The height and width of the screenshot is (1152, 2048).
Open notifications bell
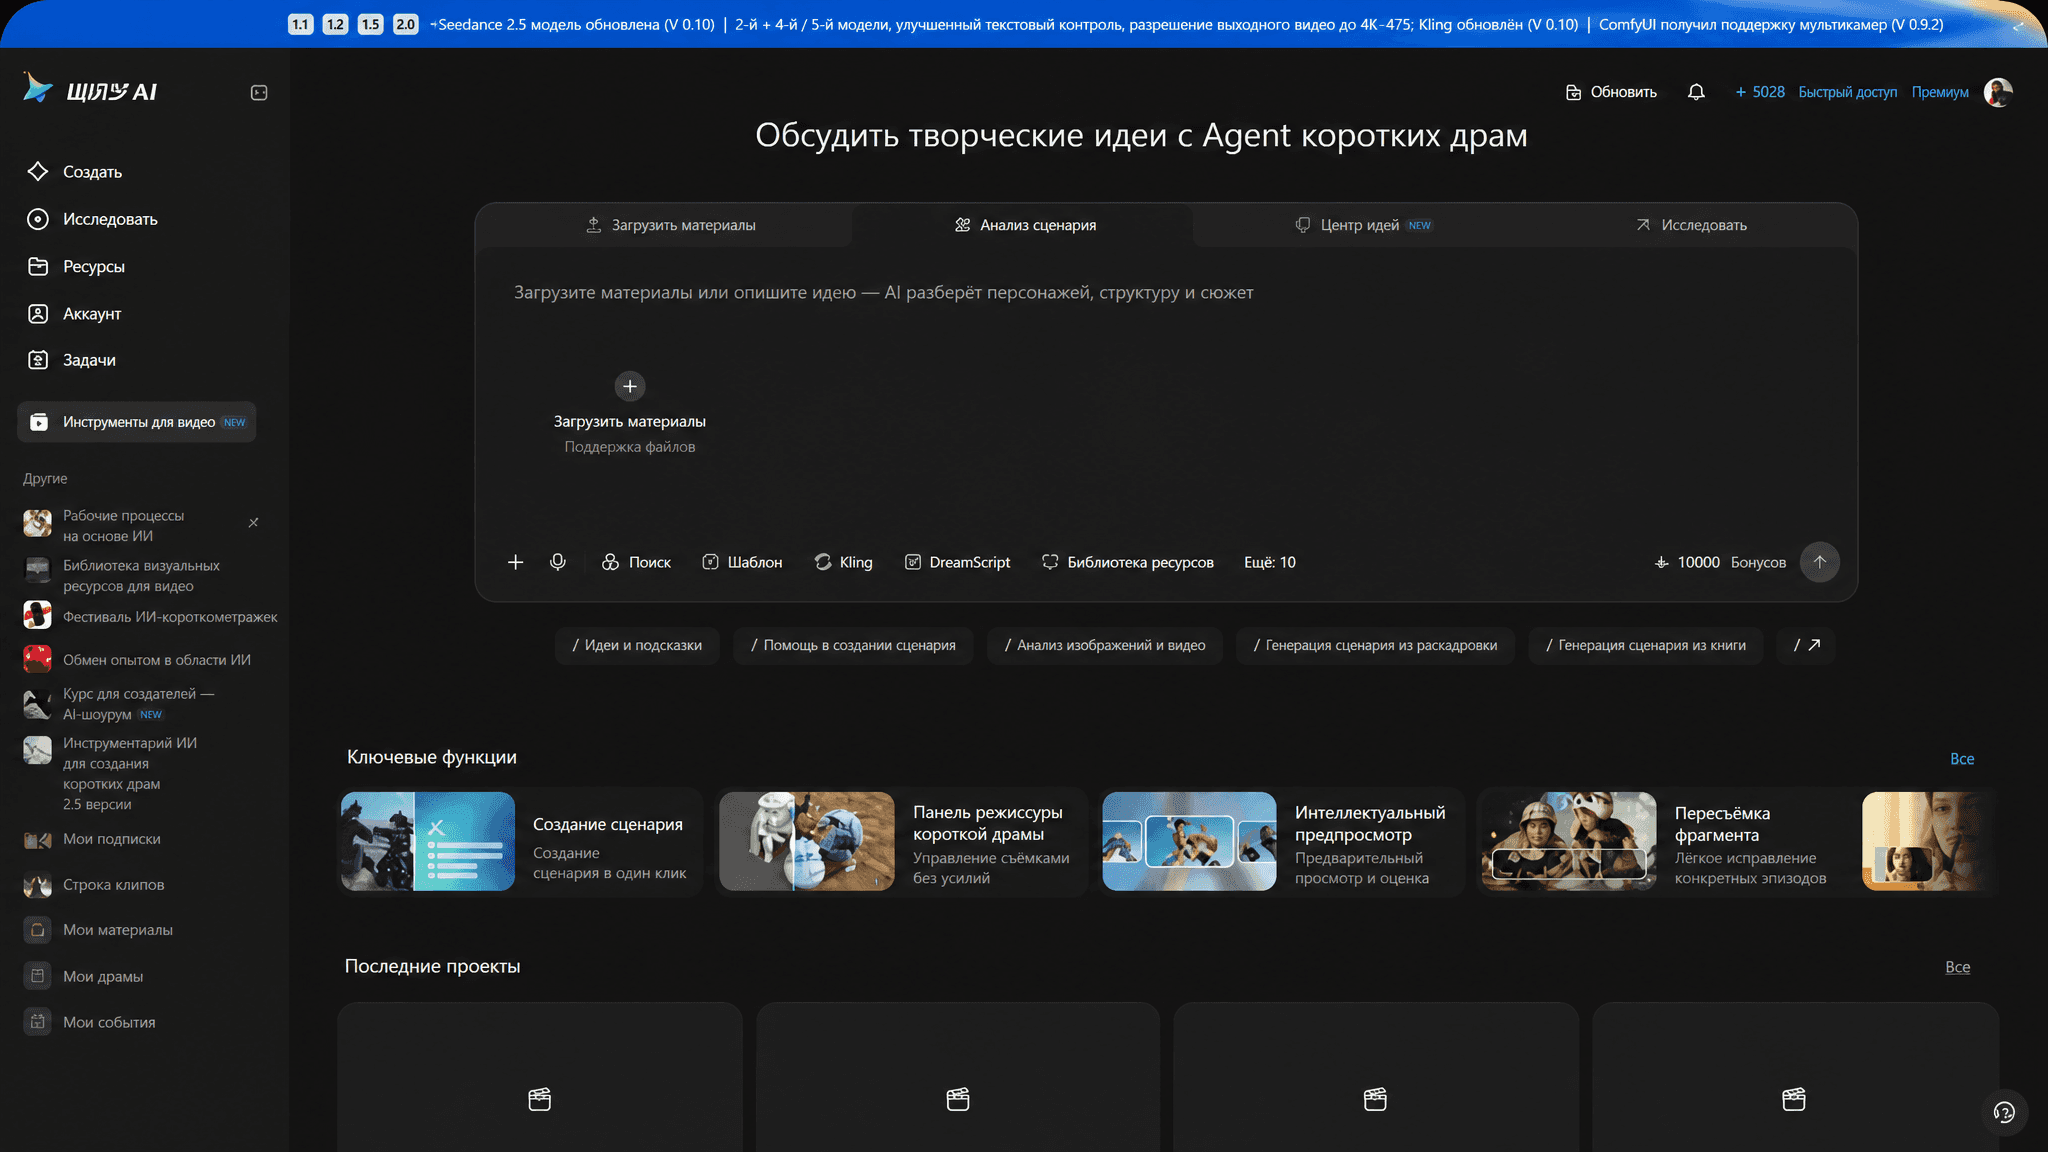1696,92
